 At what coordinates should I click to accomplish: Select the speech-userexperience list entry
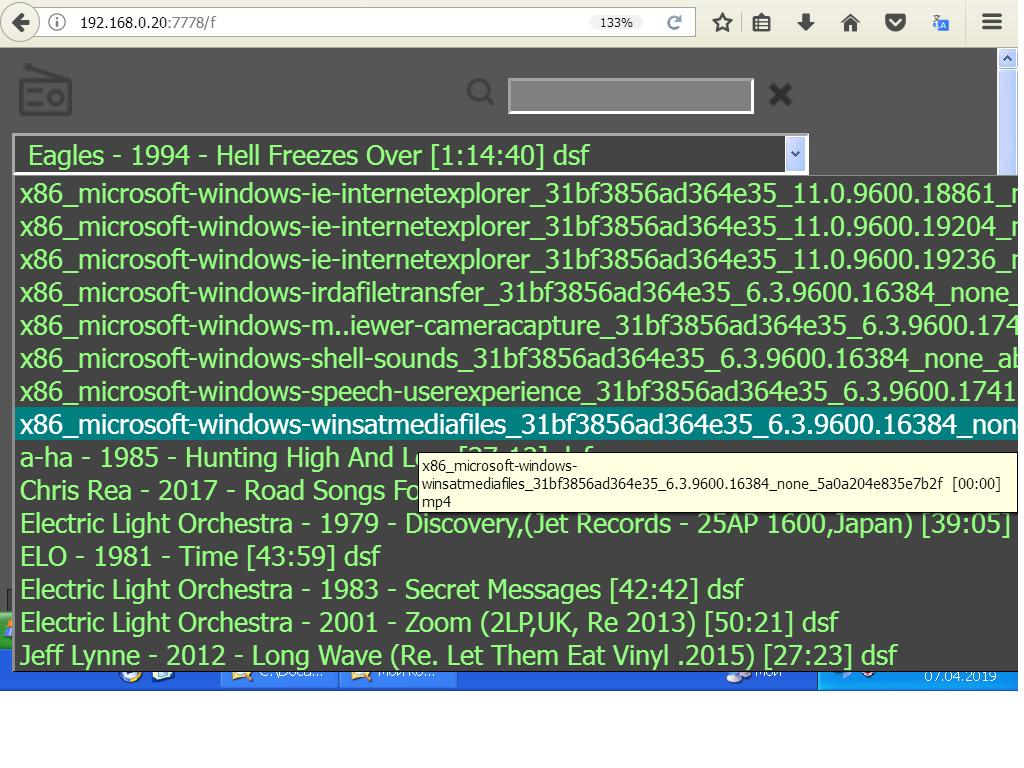516,392
